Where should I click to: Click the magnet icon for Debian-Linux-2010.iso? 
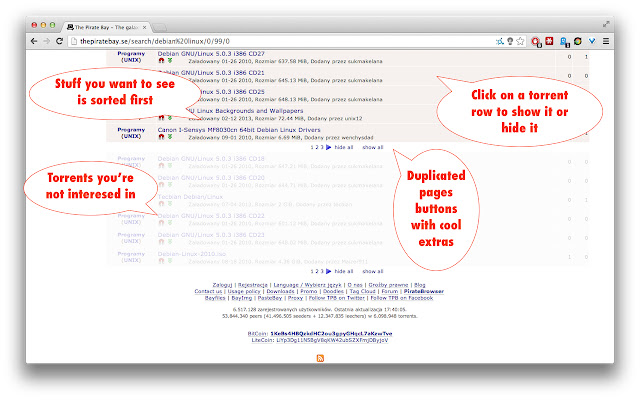click(161, 260)
